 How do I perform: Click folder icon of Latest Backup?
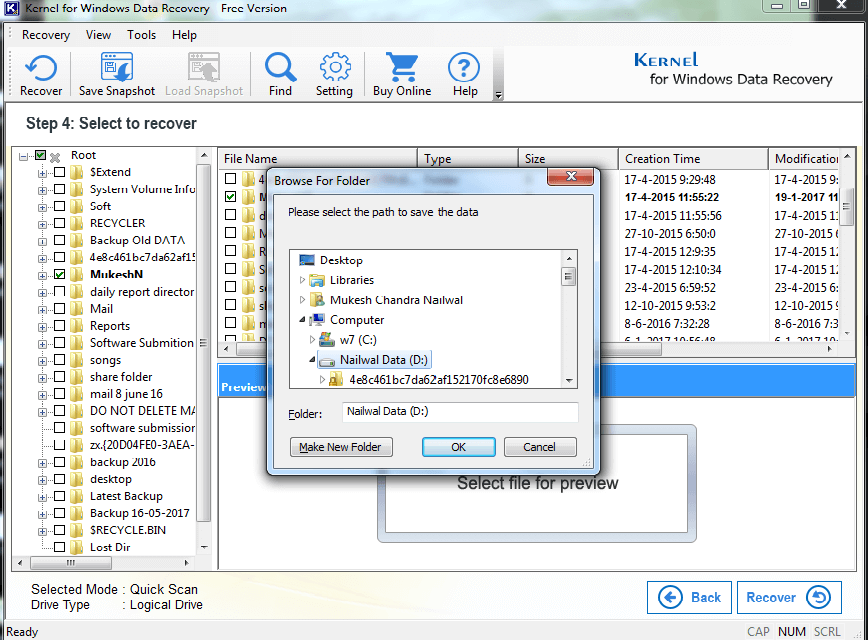coord(77,496)
